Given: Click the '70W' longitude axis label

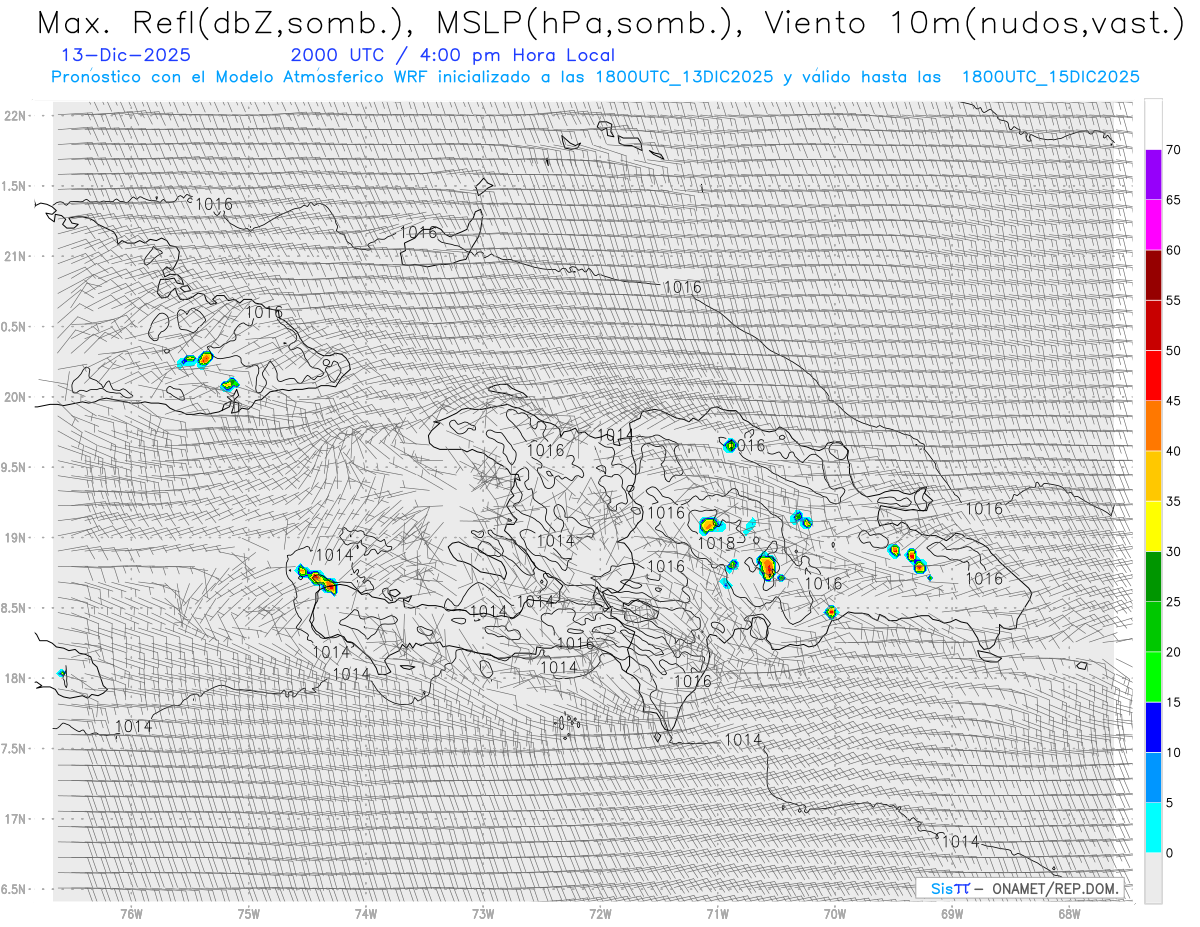Looking at the screenshot, I should [x=834, y=914].
